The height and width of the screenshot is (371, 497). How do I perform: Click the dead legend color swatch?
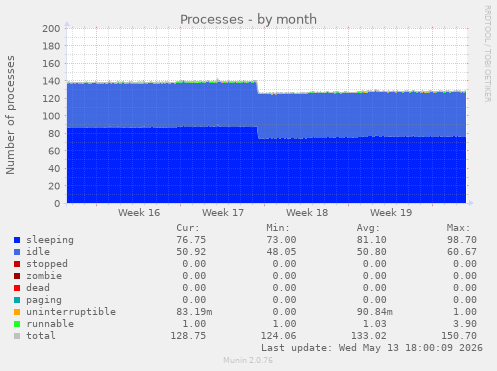tap(17, 288)
